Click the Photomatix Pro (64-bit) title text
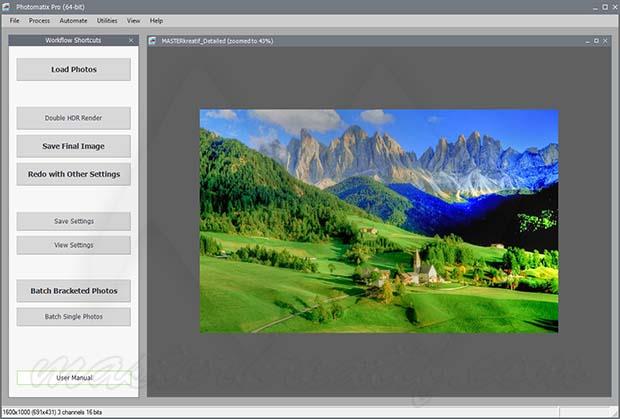 click(50, 7)
